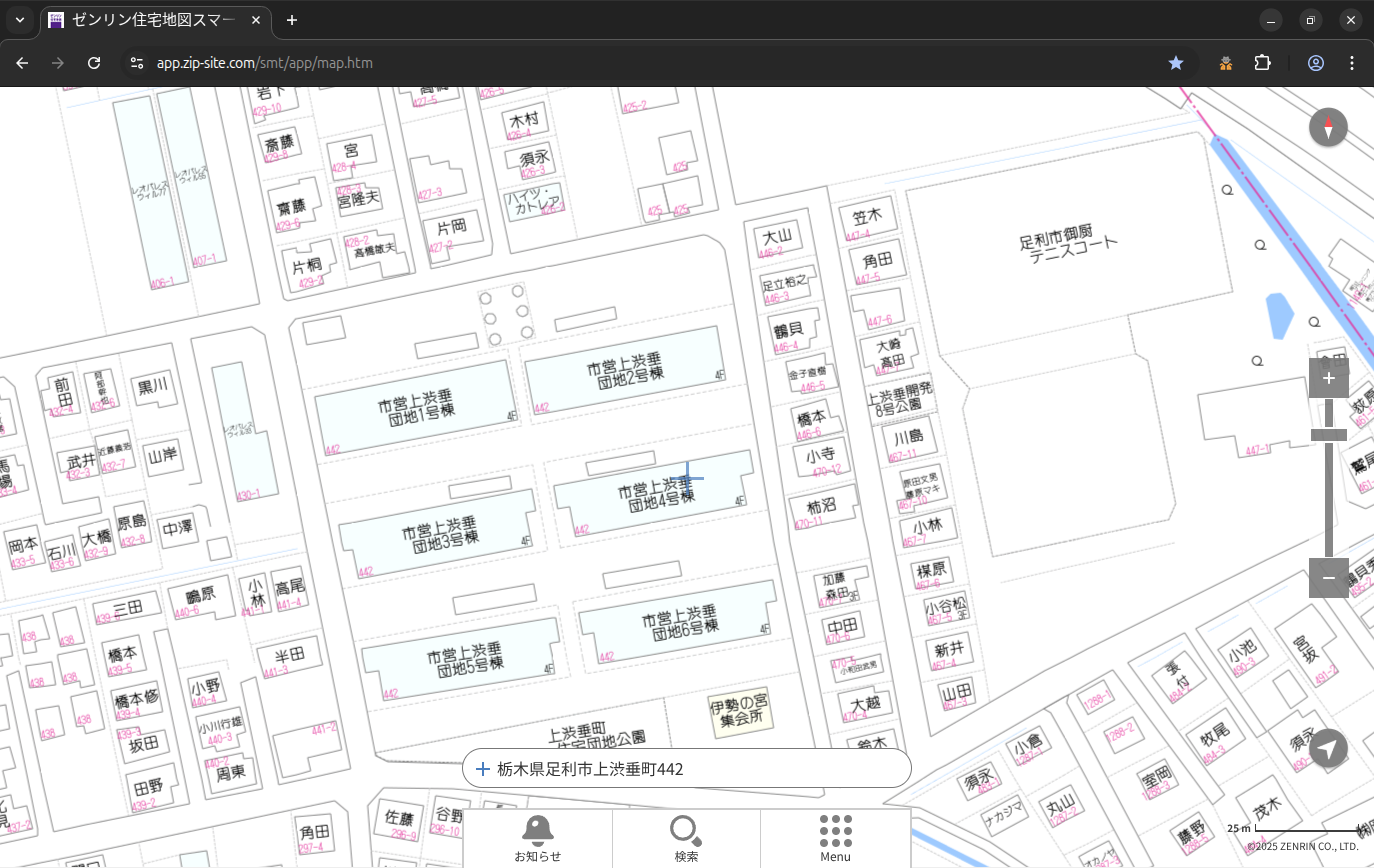Expand the tab search dropdown arrow

(19, 20)
